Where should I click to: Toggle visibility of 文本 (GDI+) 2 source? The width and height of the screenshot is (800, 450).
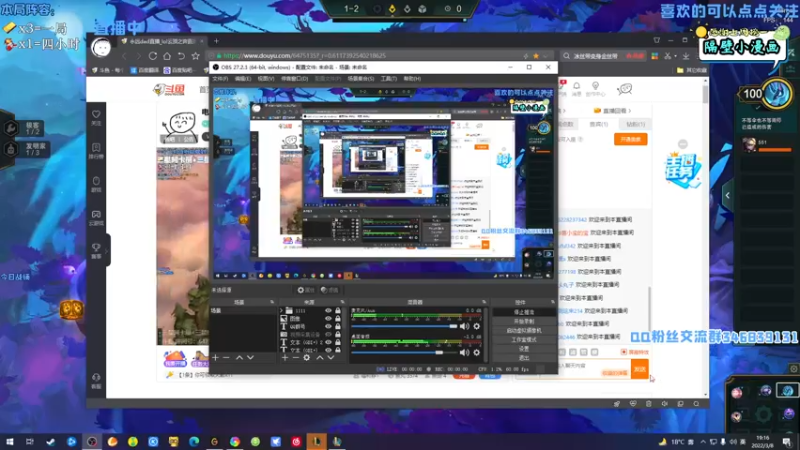pos(328,342)
